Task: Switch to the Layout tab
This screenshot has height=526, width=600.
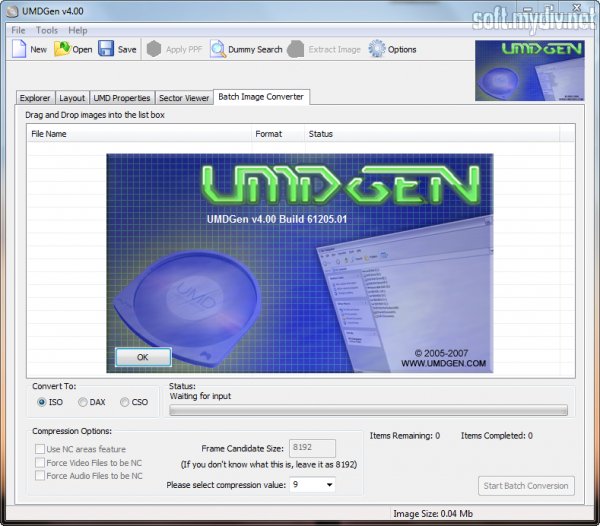Action: pos(72,98)
